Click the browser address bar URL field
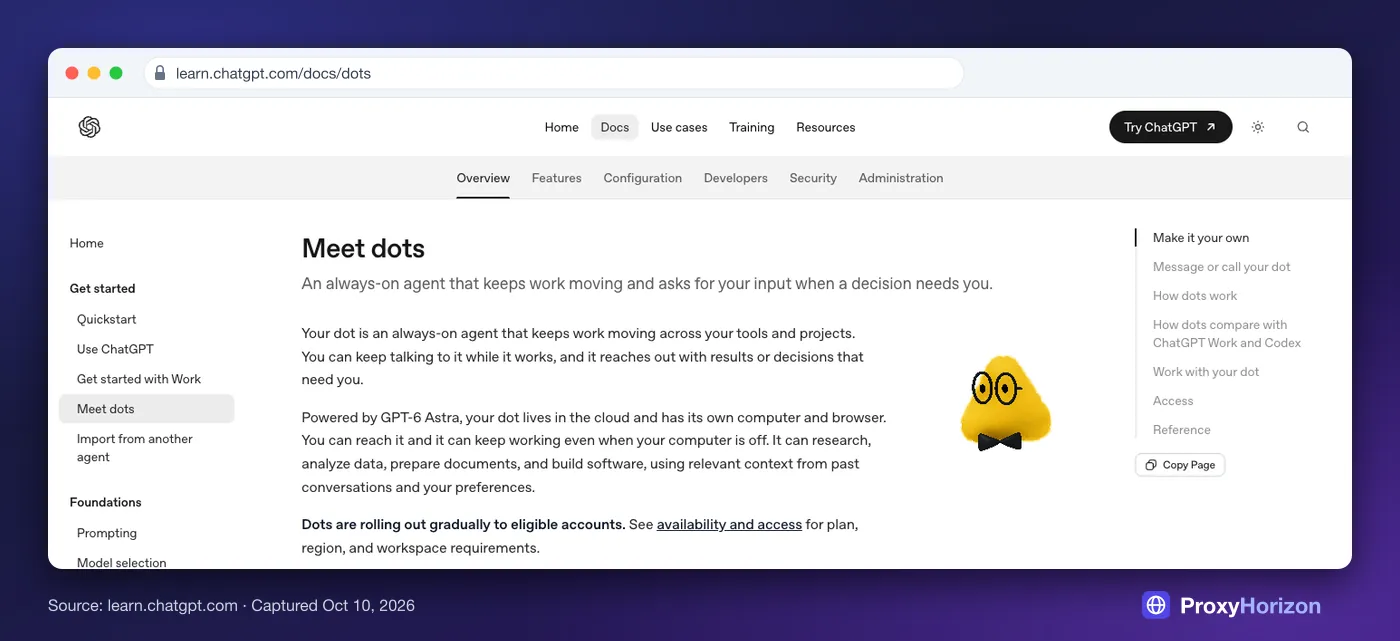The image size is (1400, 641). click(554, 73)
